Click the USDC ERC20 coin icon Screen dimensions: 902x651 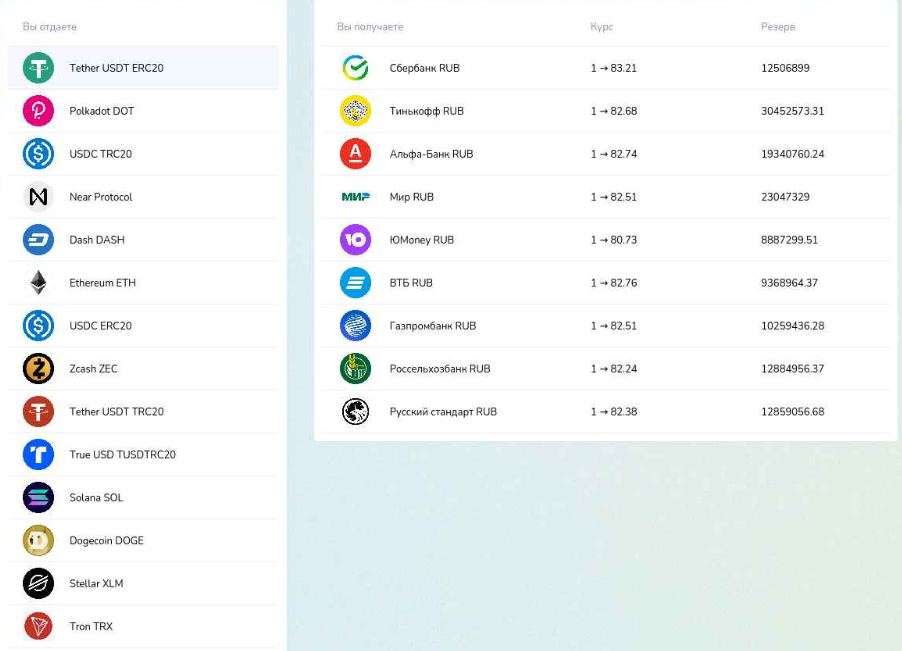point(39,326)
